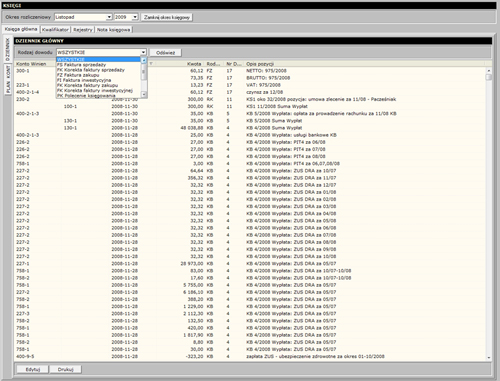The image size is (500, 381).
Task: Click amount cell '48 038,88'
Action: click(x=192, y=128)
